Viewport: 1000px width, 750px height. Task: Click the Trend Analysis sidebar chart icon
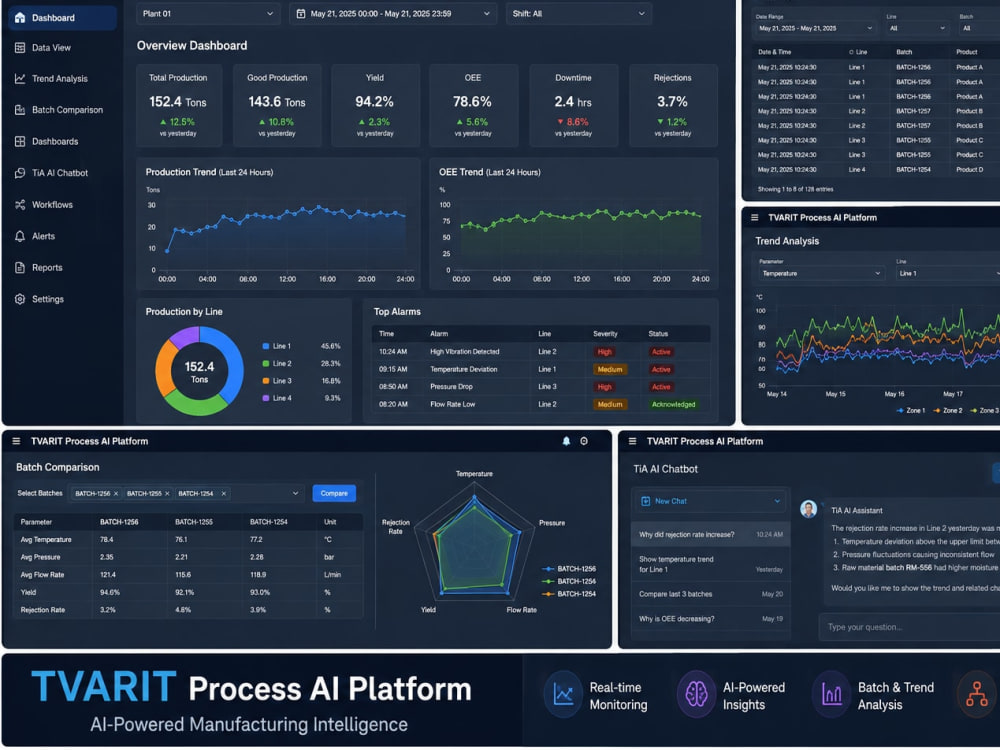pyautogui.click(x=20, y=78)
